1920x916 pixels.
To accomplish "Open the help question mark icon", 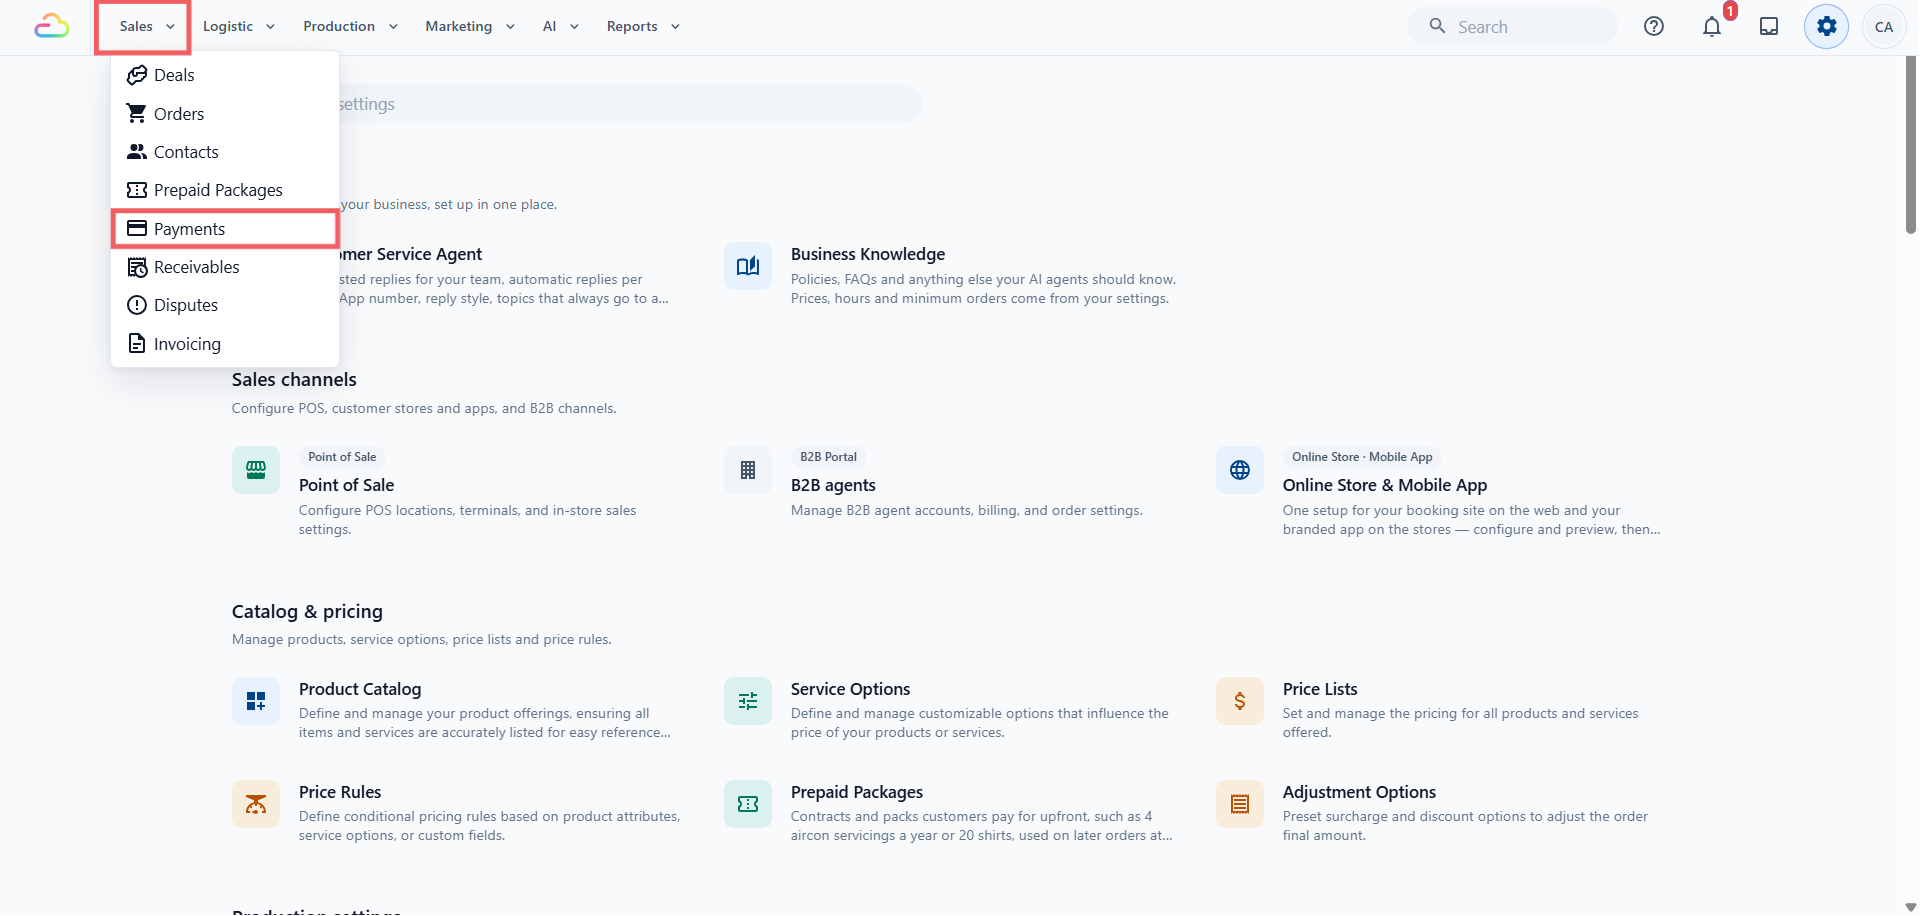I will click(1654, 27).
